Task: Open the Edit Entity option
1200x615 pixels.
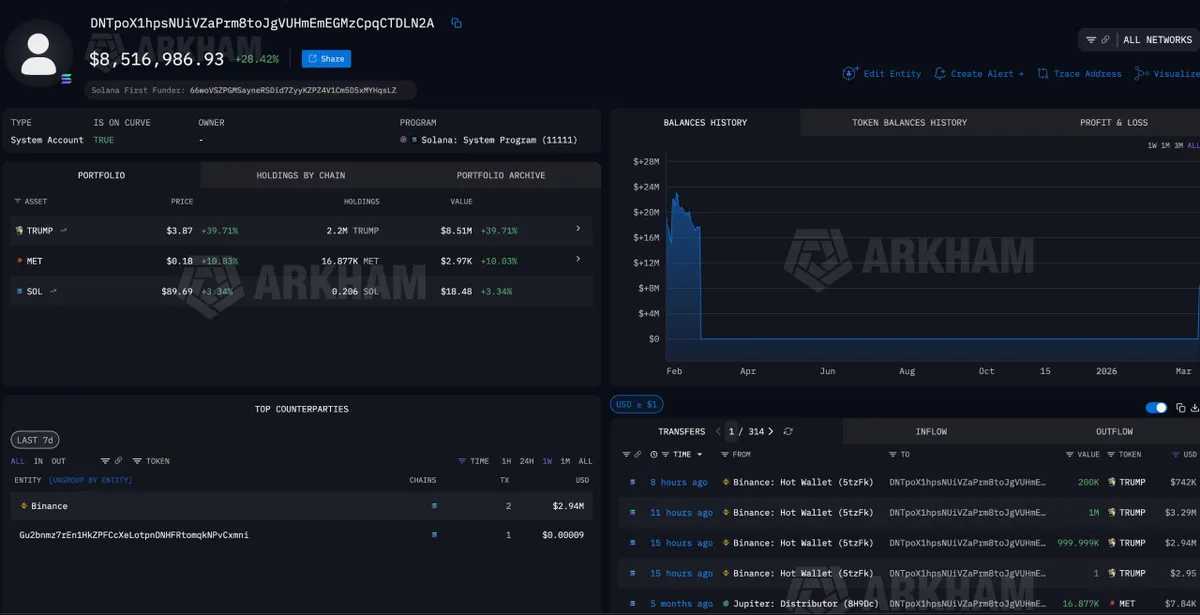Action: click(882, 73)
